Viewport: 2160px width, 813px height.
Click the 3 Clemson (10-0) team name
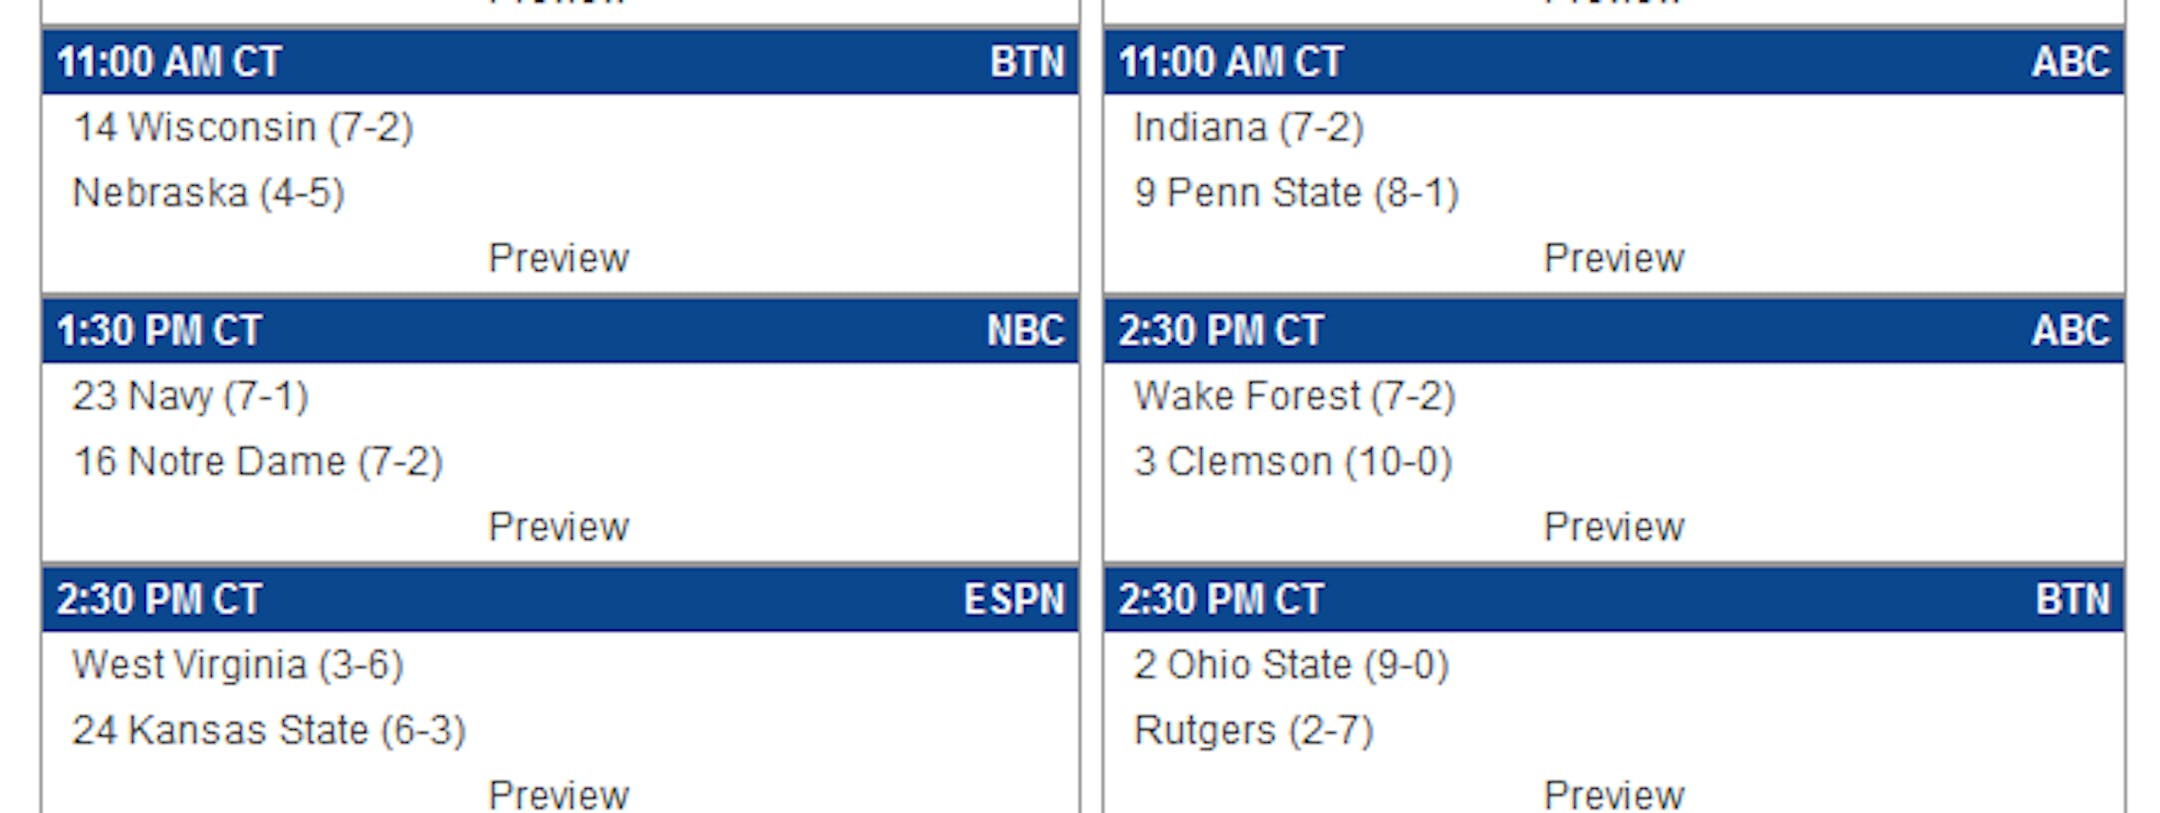[x=1292, y=462]
